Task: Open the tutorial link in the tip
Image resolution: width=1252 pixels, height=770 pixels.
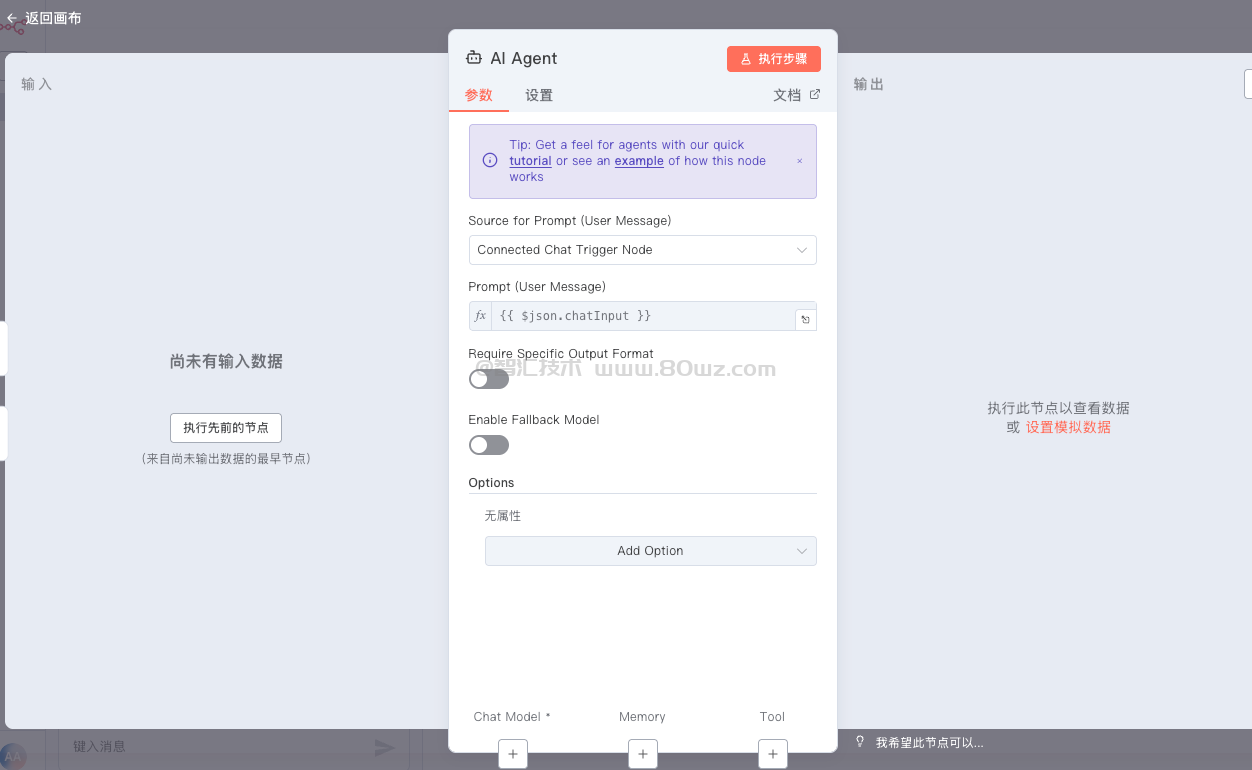Action: 530,161
